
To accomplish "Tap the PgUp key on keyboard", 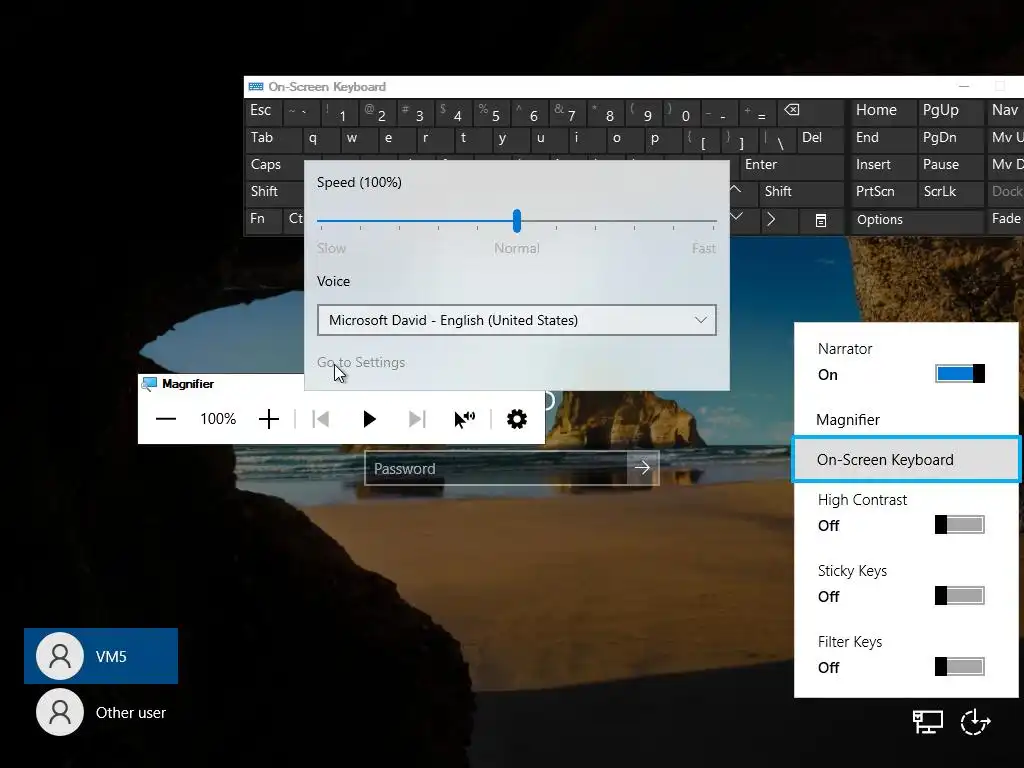I will (949, 111).
